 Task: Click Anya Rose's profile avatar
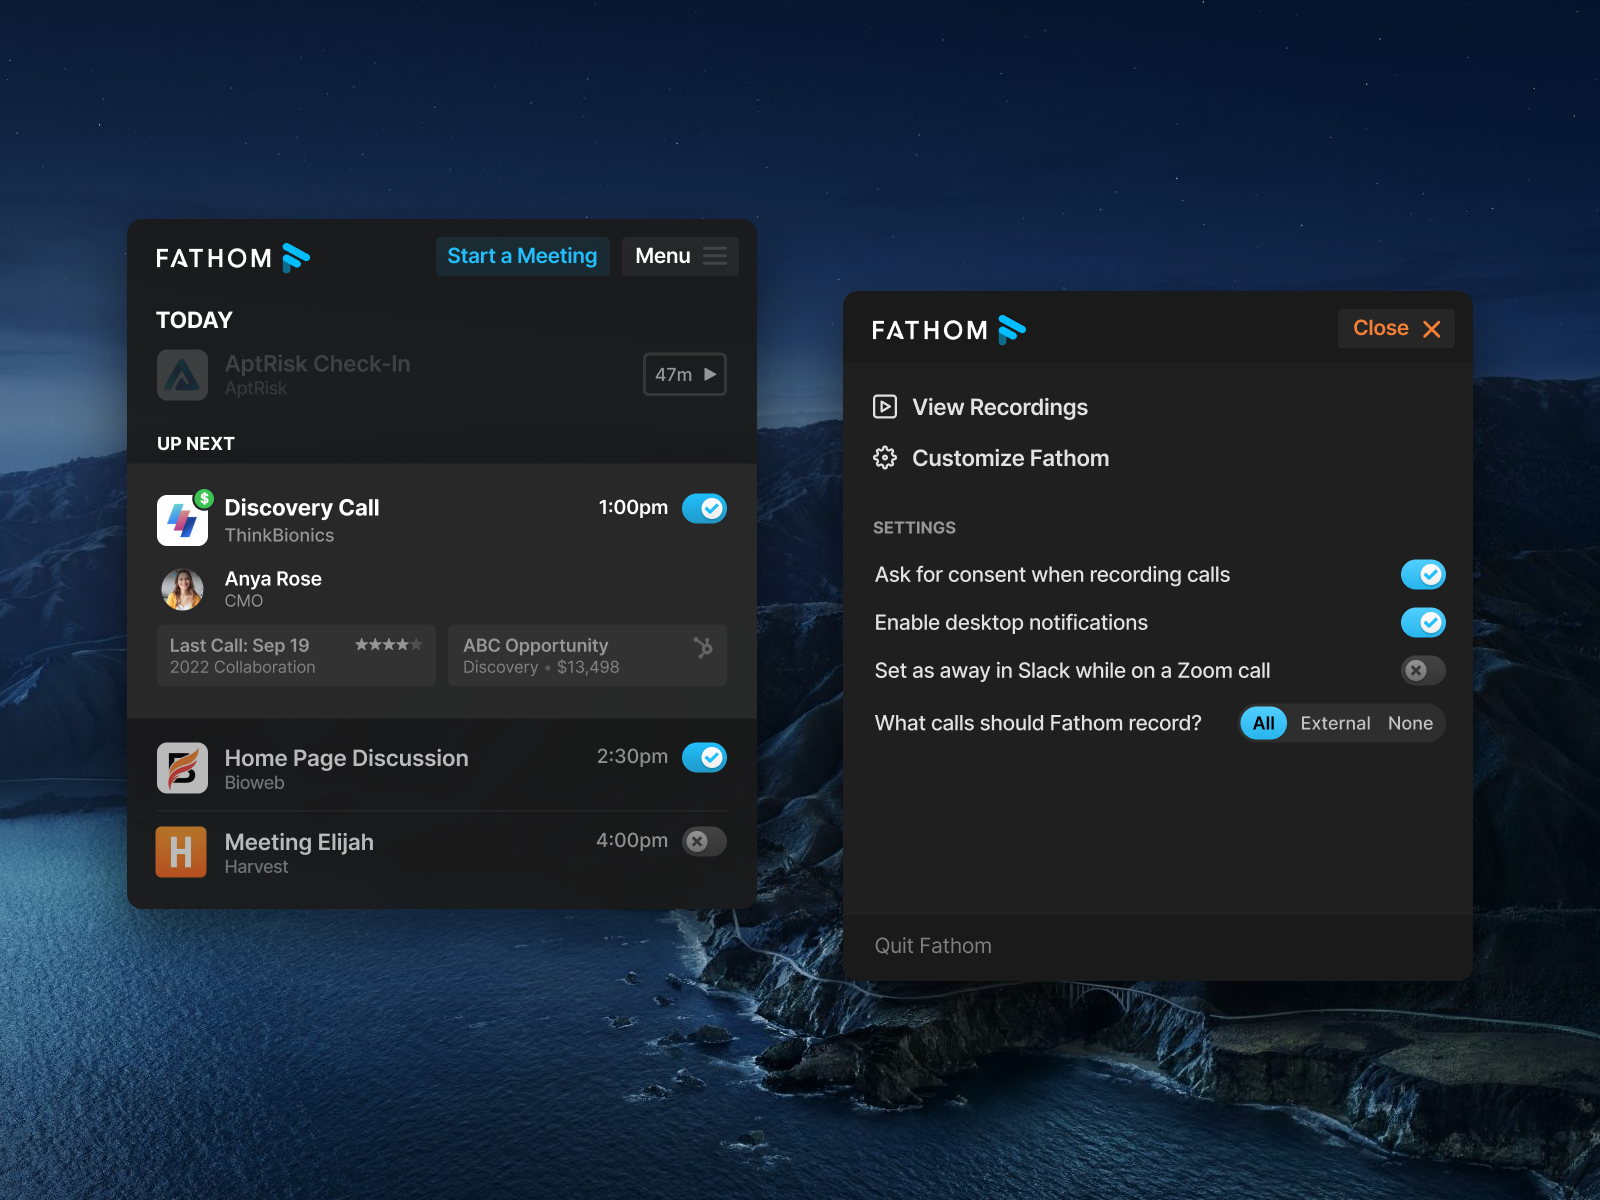tap(181, 590)
